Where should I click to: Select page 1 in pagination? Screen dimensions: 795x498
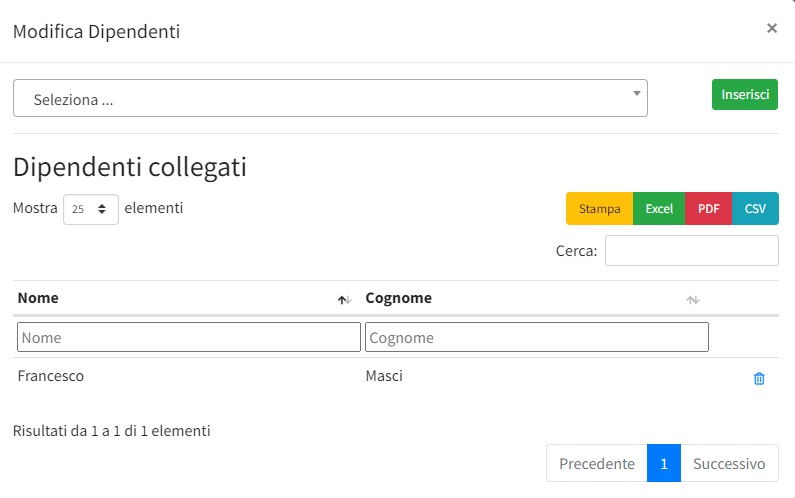664,464
